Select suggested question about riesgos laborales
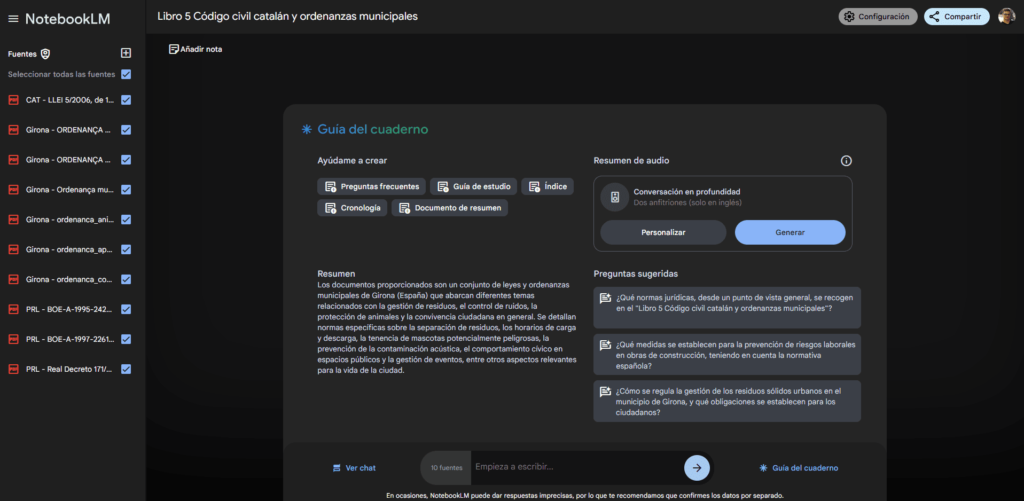 tap(727, 355)
